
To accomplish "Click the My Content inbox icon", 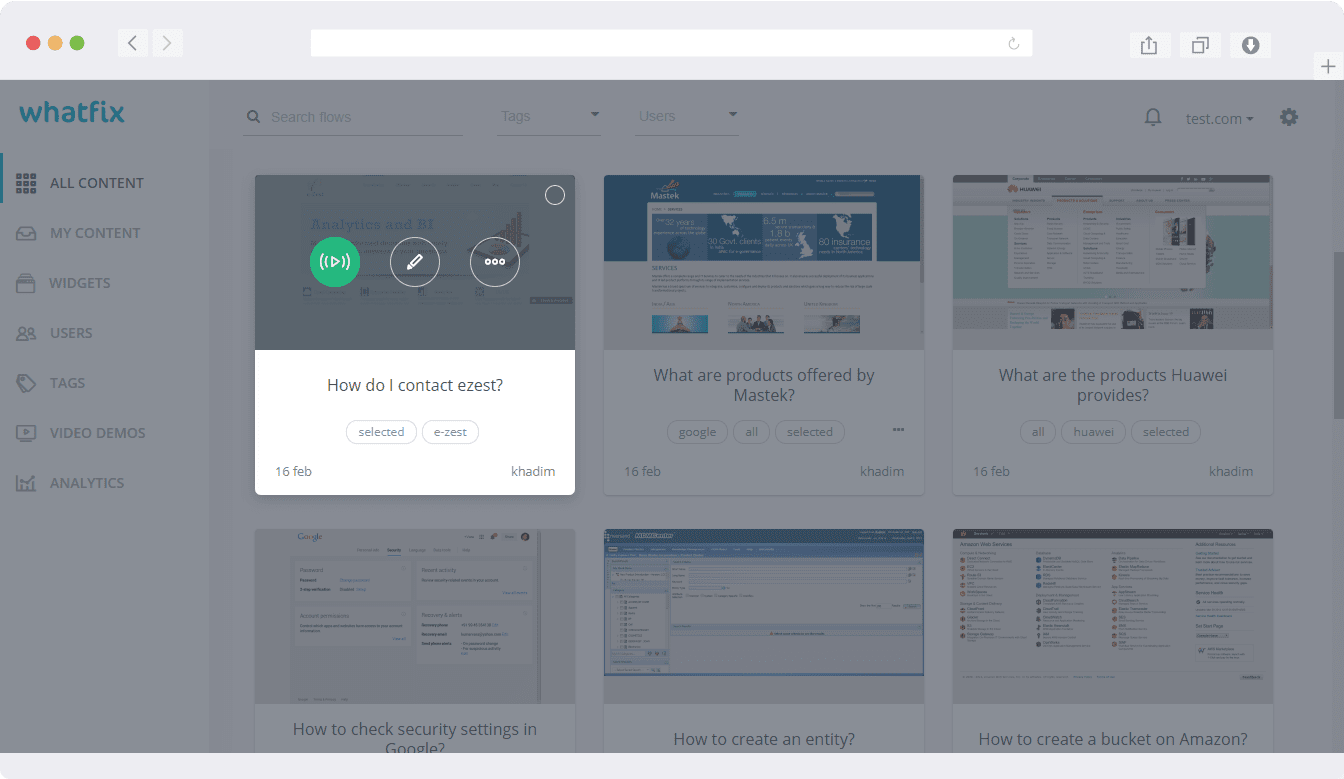I will click(x=26, y=233).
